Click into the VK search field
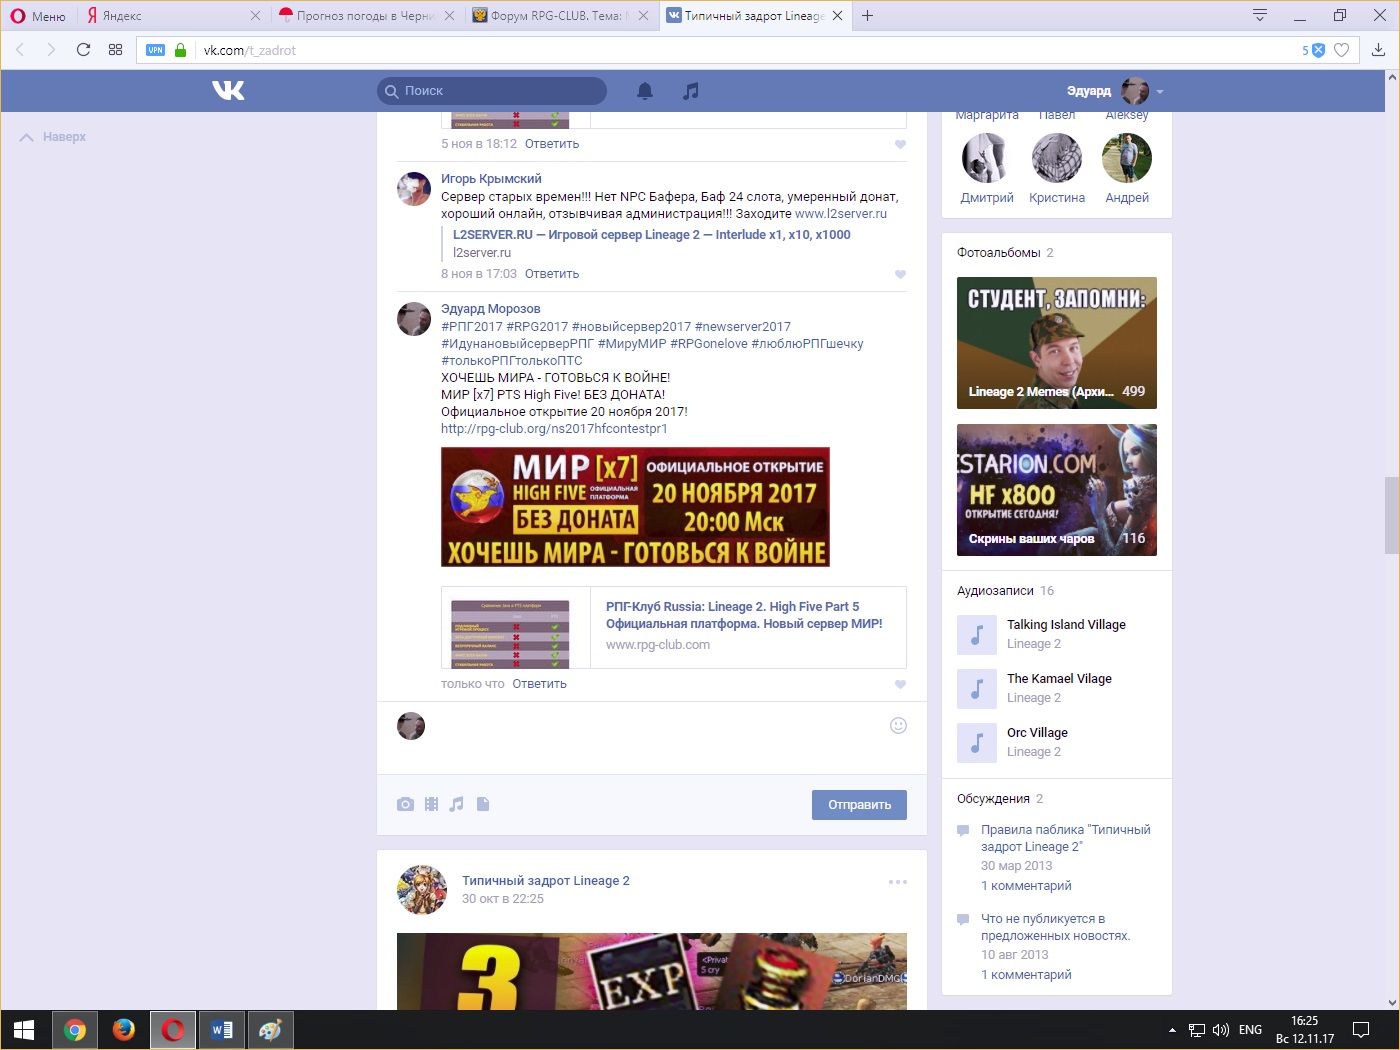Viewport: 1400px width, 1050px height. pos(492,91)
